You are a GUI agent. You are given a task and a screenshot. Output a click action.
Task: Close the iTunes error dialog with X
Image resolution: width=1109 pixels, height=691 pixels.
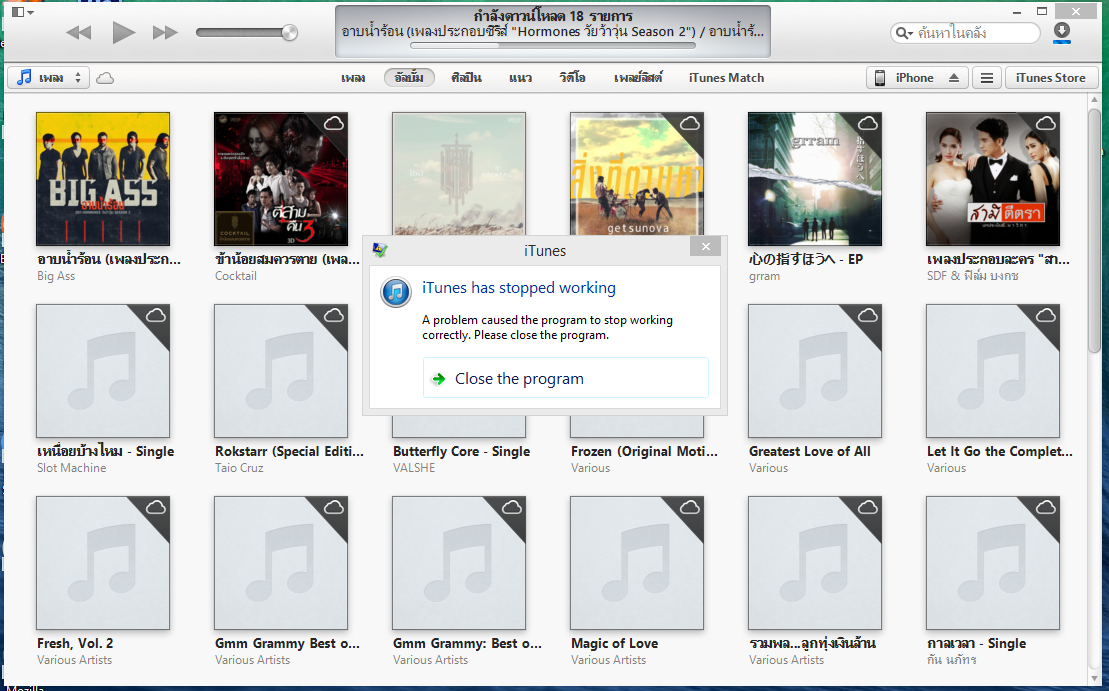[705, 246]
